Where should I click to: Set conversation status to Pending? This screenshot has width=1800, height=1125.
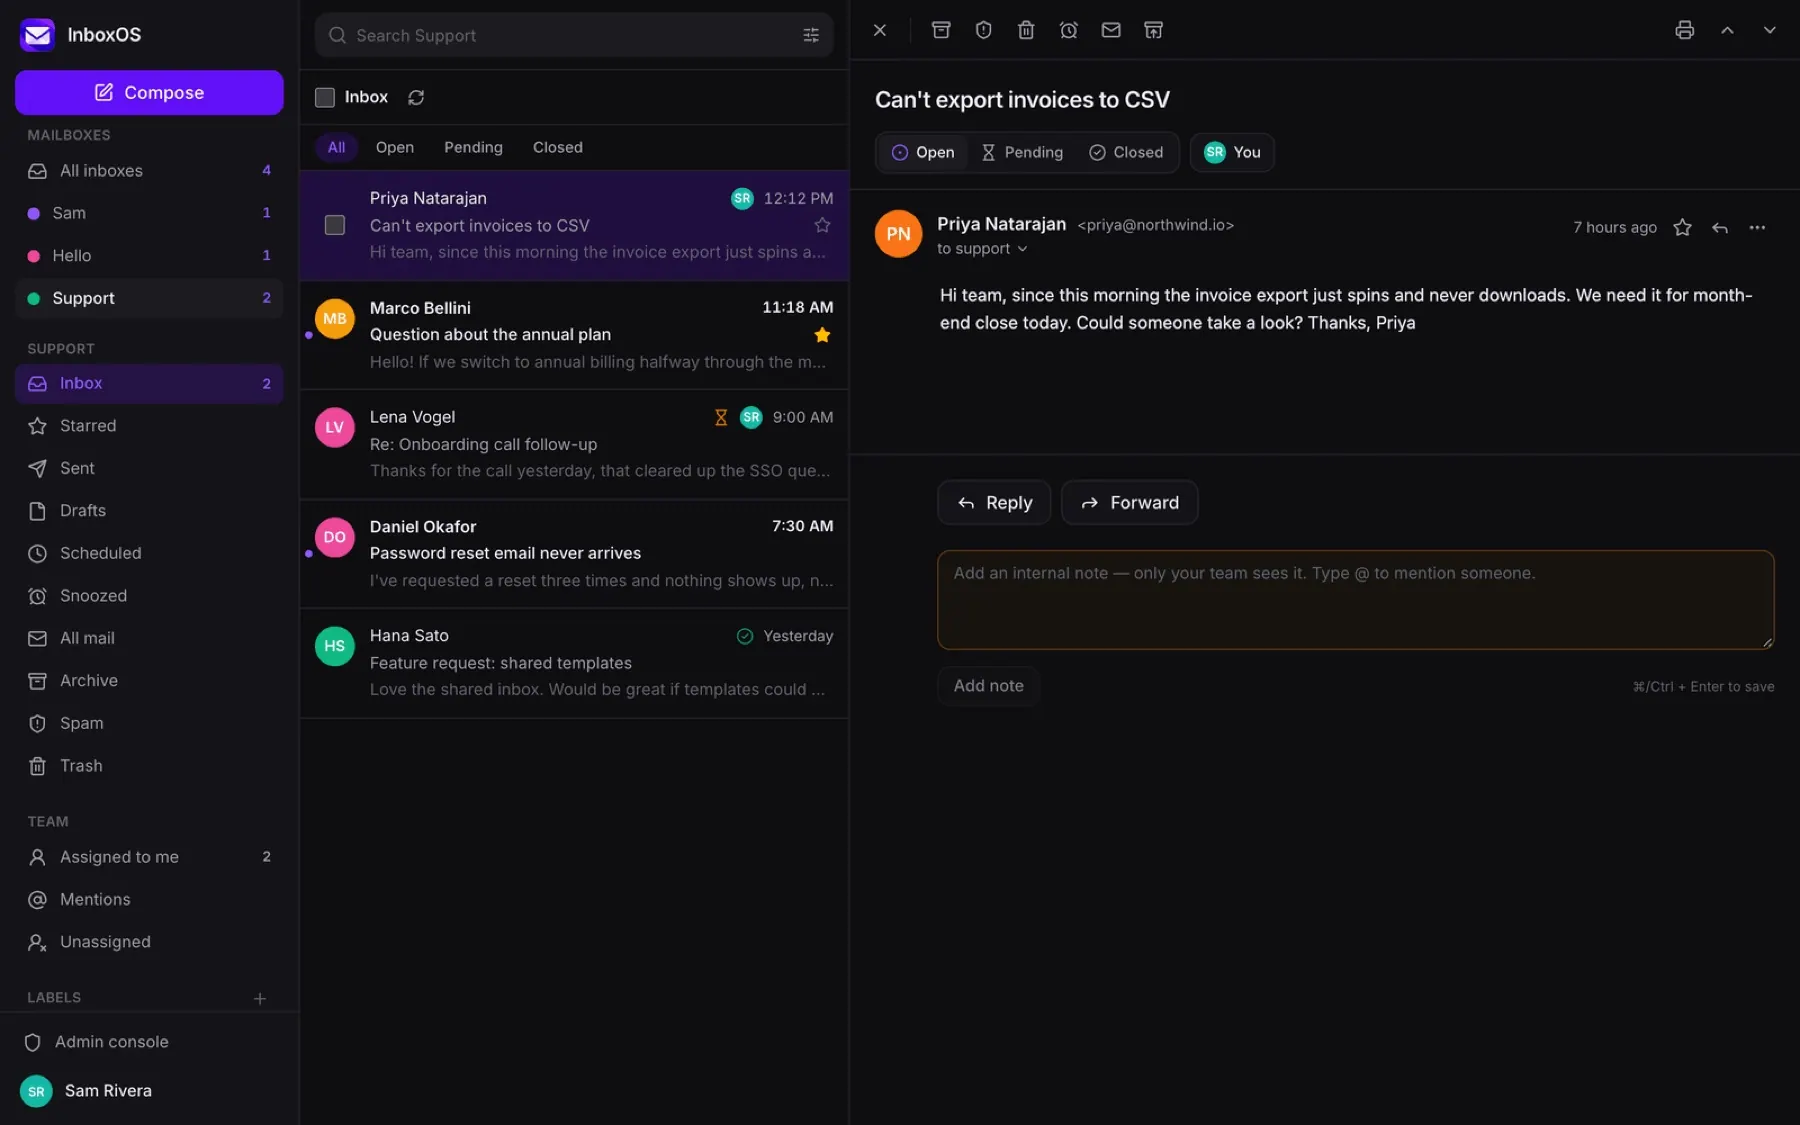[x=1021, y=152]
